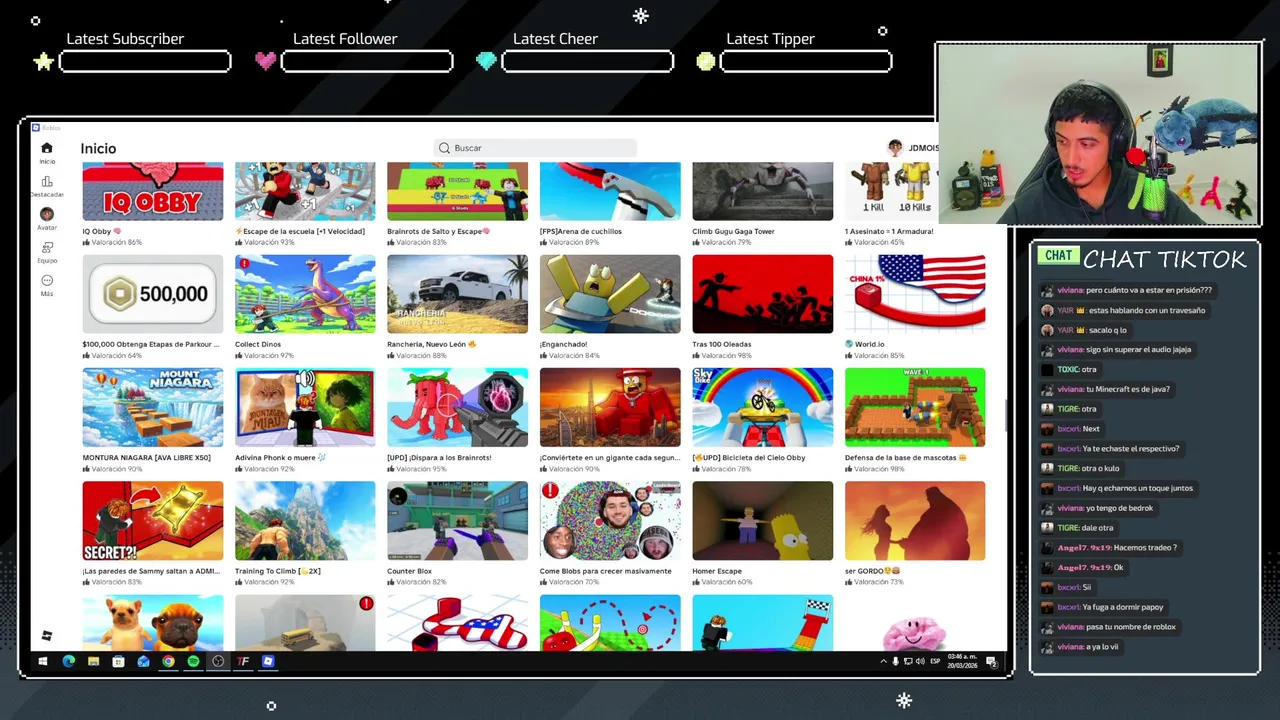Click the magnifier icon in the Buscar field
Screen dimensions: 1280x720
click(444, 148)
